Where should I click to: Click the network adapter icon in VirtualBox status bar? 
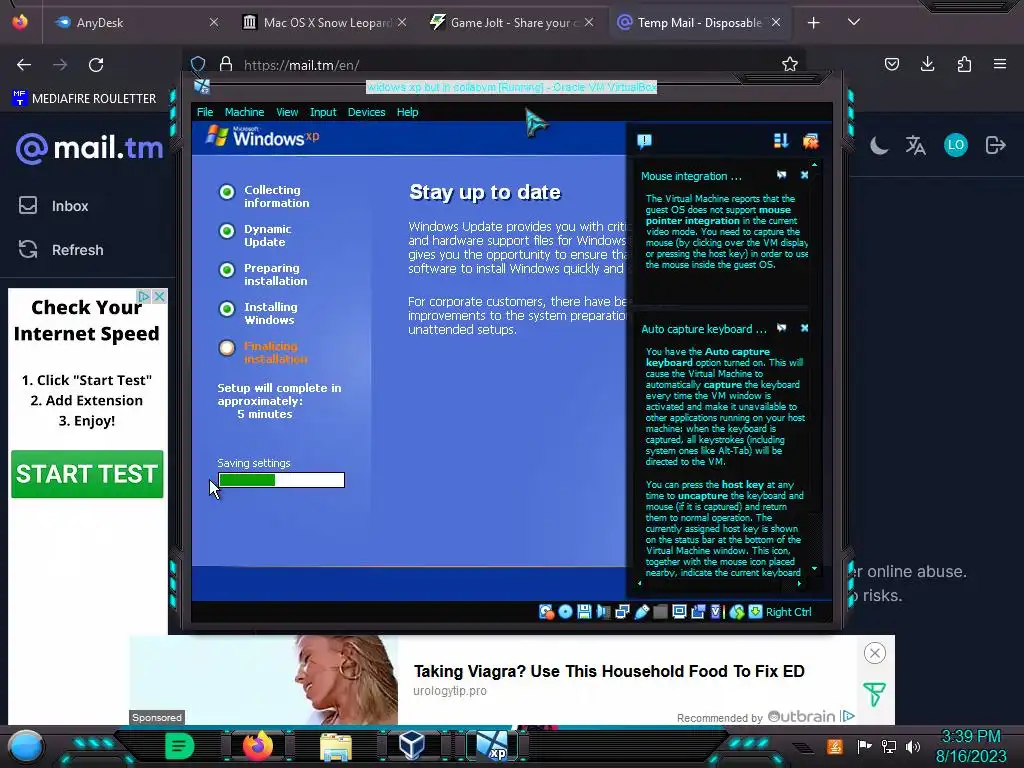coord(622,612)
